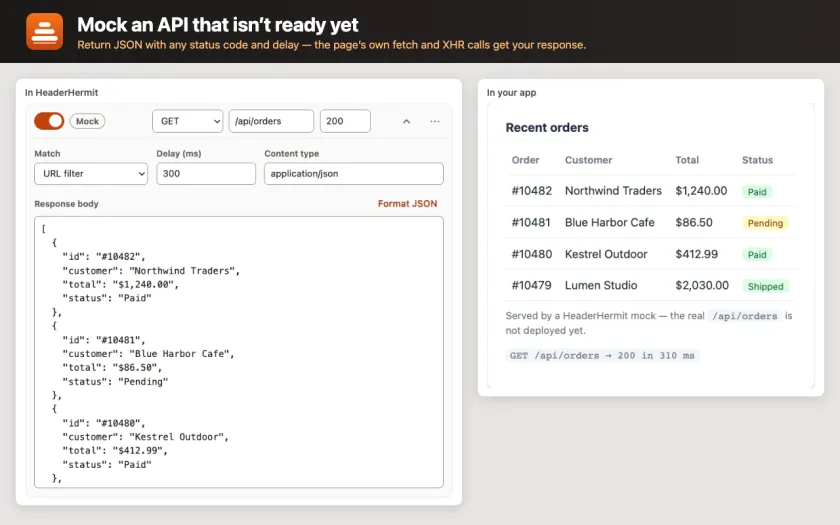Screen dimensions: 840x525
Task: Click the "customer": "Blue Harbor Cafe" JSON line
Action: click(148, 354)
